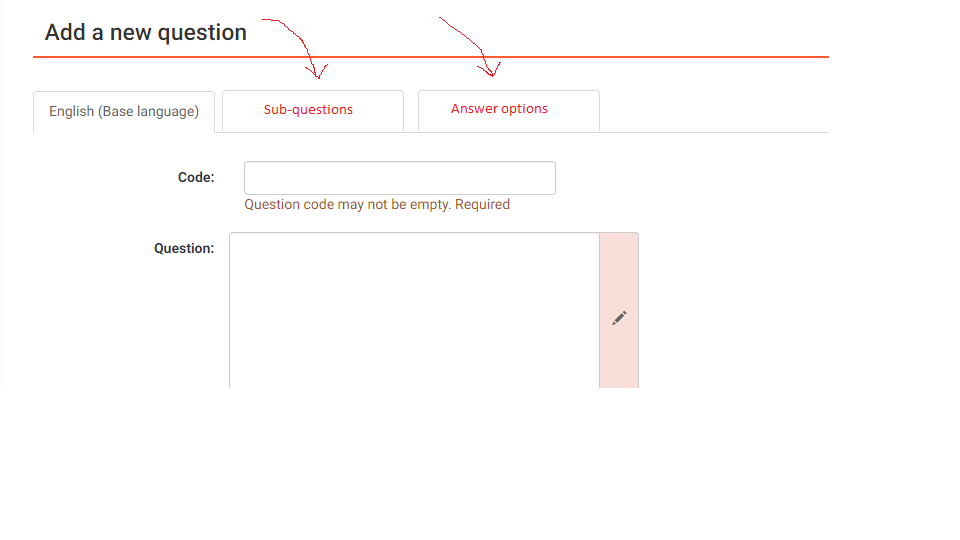Image resolution: width=960 pixels, height=540 pixels.
Task: Click empty tab bar space after Answer options
Action: pos(715,112)
